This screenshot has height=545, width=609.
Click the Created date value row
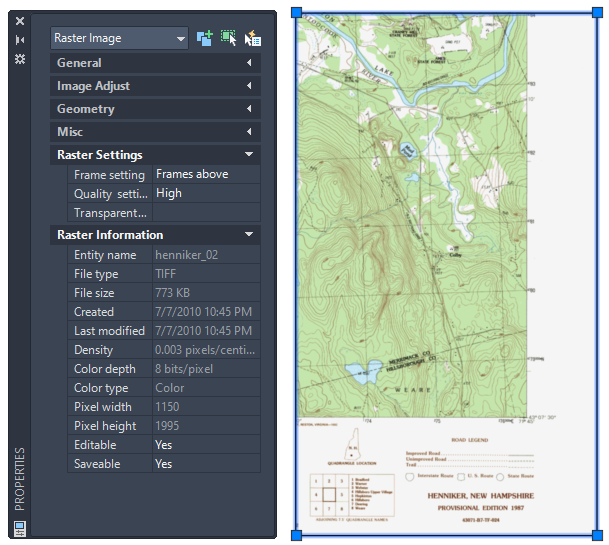[206, 312]
